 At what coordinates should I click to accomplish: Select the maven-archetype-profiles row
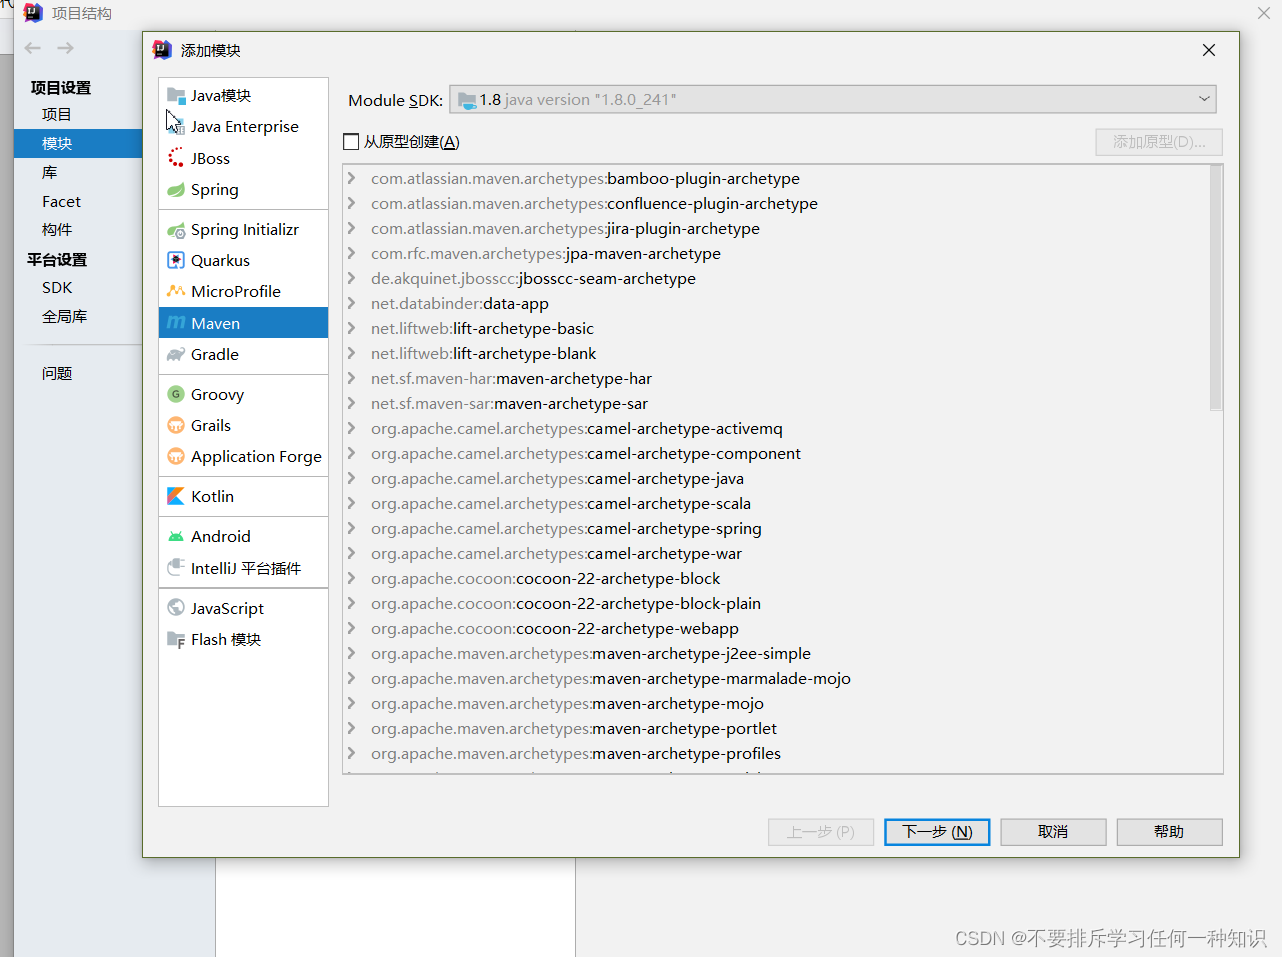coord(776,753)
